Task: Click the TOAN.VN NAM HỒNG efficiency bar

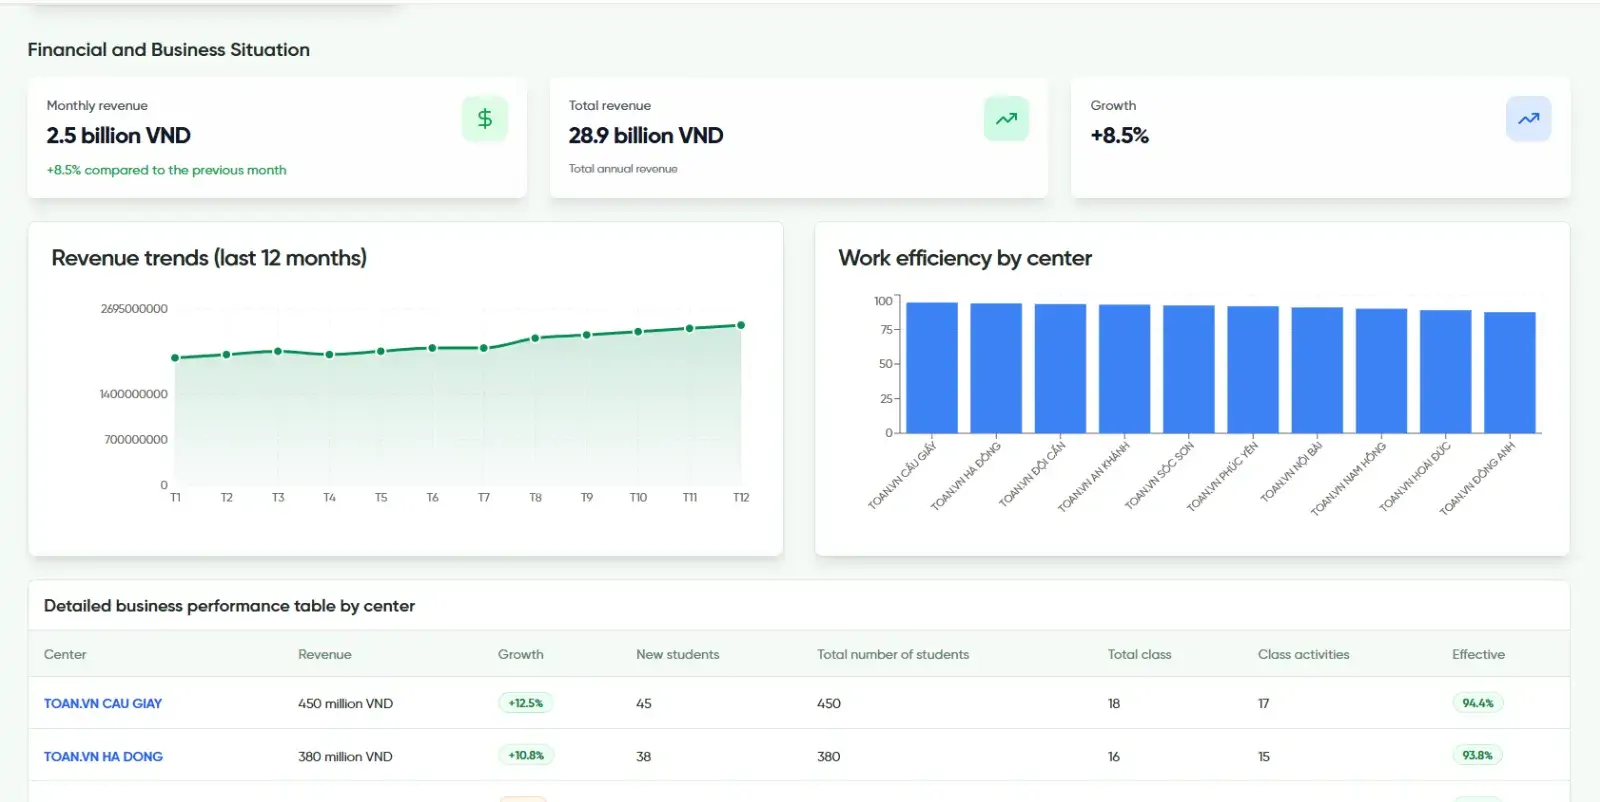Action: point(1382,371)
